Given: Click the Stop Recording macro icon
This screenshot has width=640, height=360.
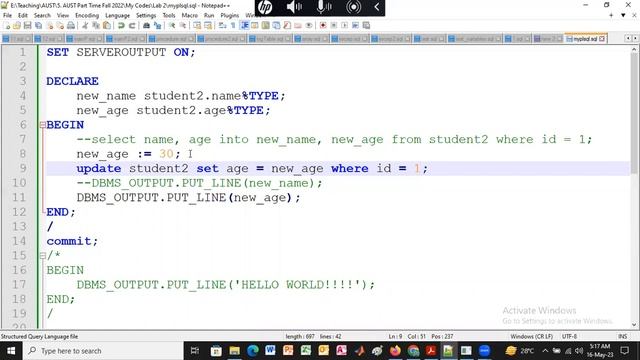Looking at the screenshot, I should click(333, 25).
